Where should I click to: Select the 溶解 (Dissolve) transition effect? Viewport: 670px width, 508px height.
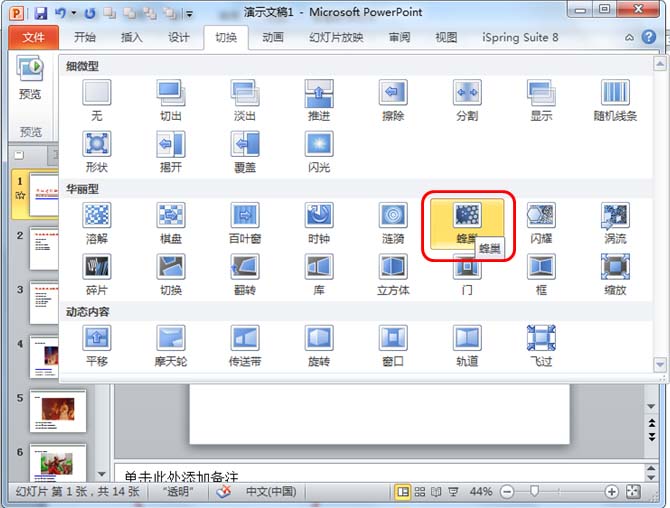coord(97,222)
